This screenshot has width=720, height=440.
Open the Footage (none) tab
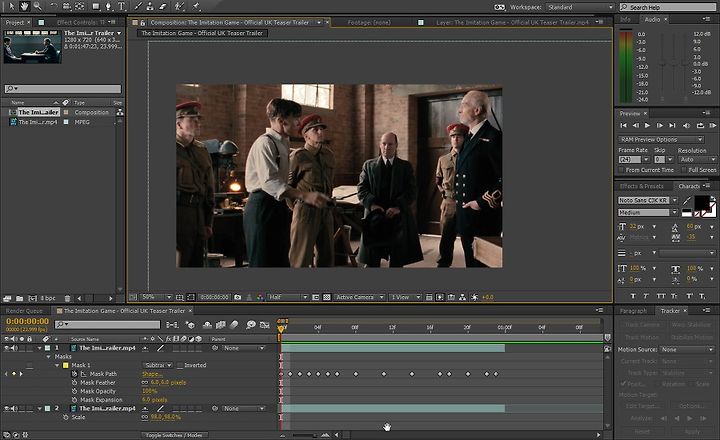pos(369,22)
